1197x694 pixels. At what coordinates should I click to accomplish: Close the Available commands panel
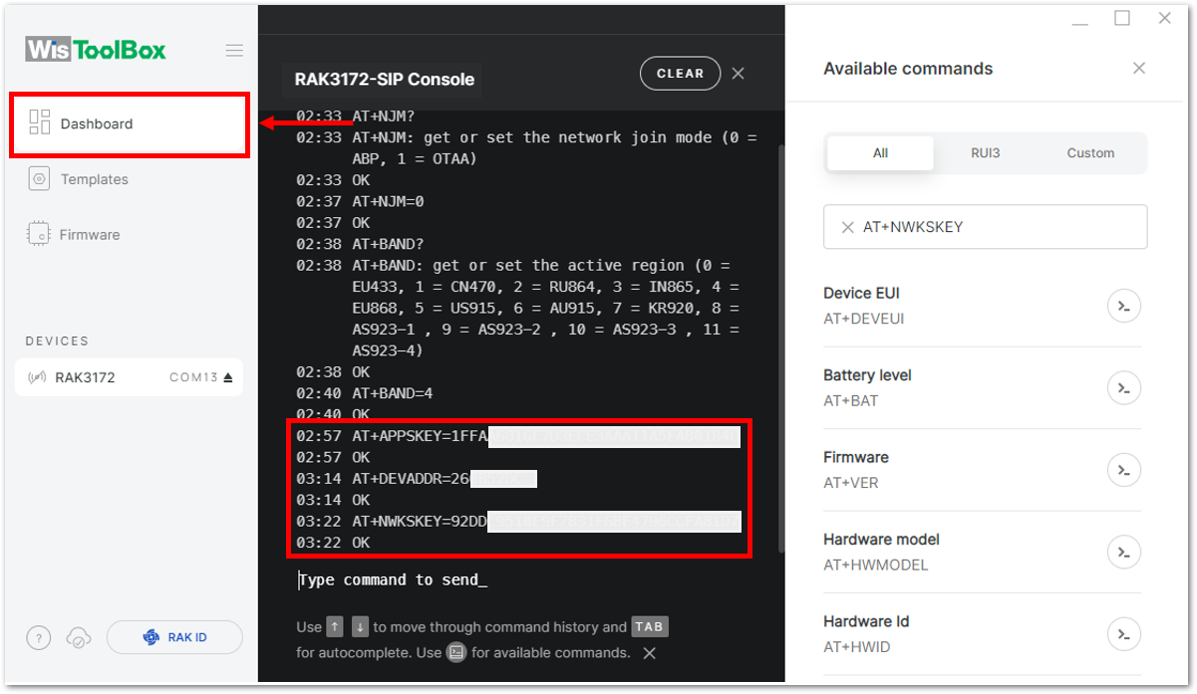click(1139, 69)
